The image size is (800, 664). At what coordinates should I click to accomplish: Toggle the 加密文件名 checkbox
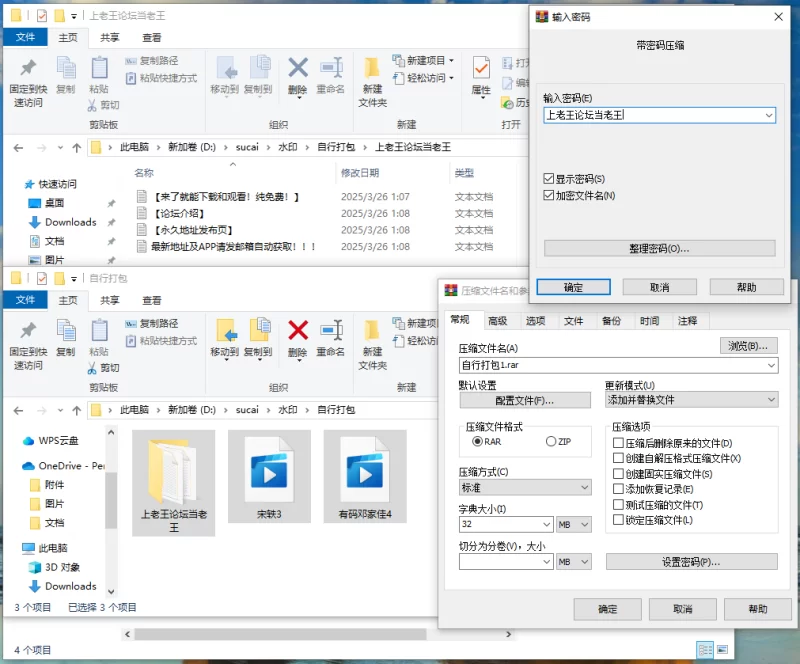click(x=548, y=195)
